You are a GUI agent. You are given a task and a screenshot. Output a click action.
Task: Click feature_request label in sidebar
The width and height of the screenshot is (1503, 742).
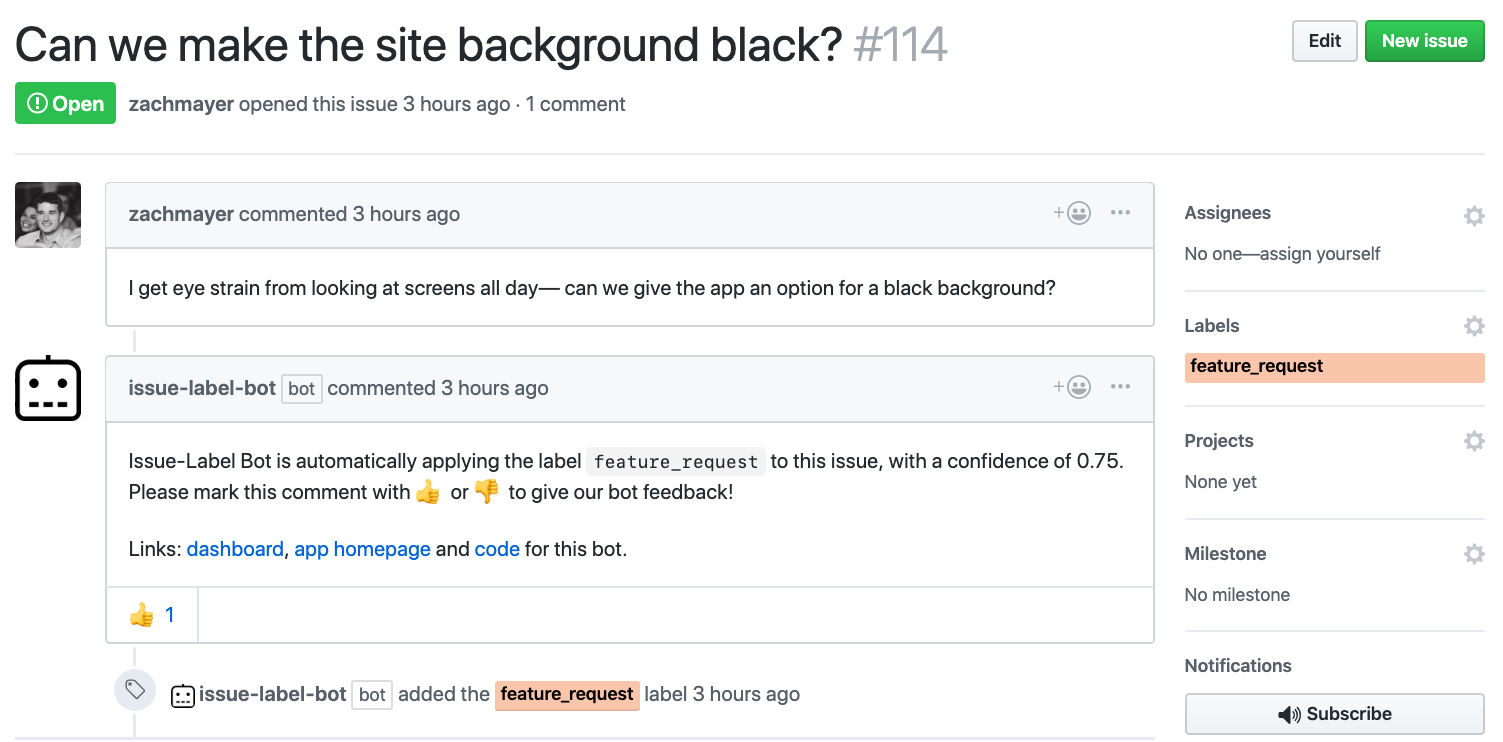1257,367
